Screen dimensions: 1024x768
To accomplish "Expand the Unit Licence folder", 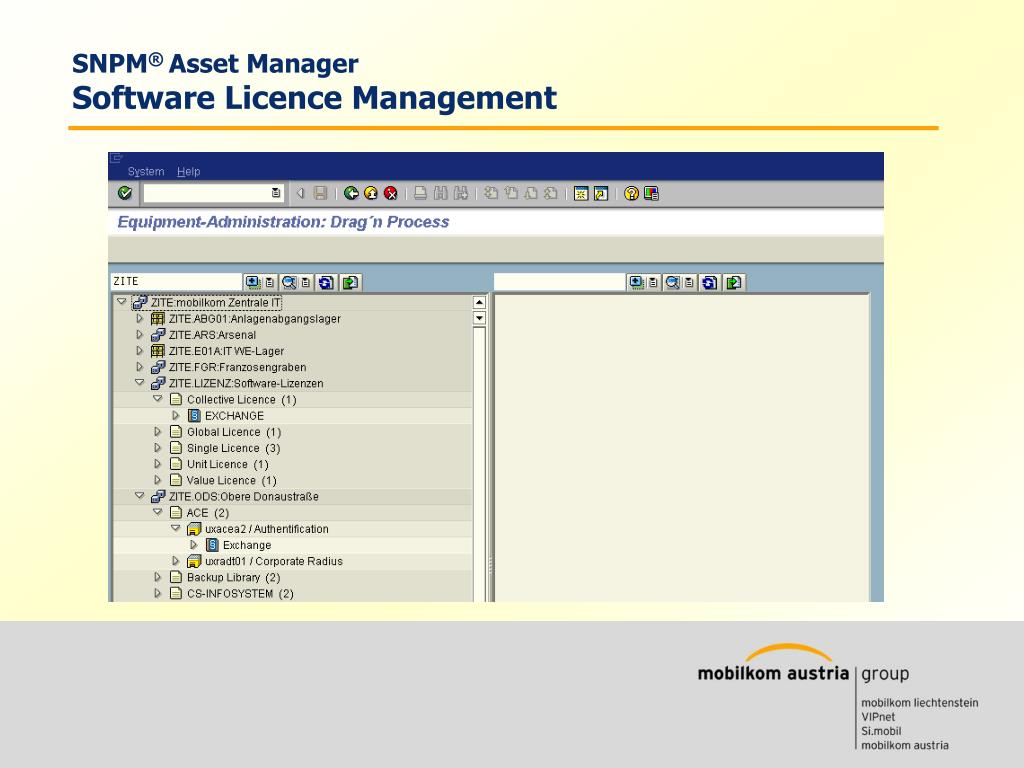I will [157, 464].
